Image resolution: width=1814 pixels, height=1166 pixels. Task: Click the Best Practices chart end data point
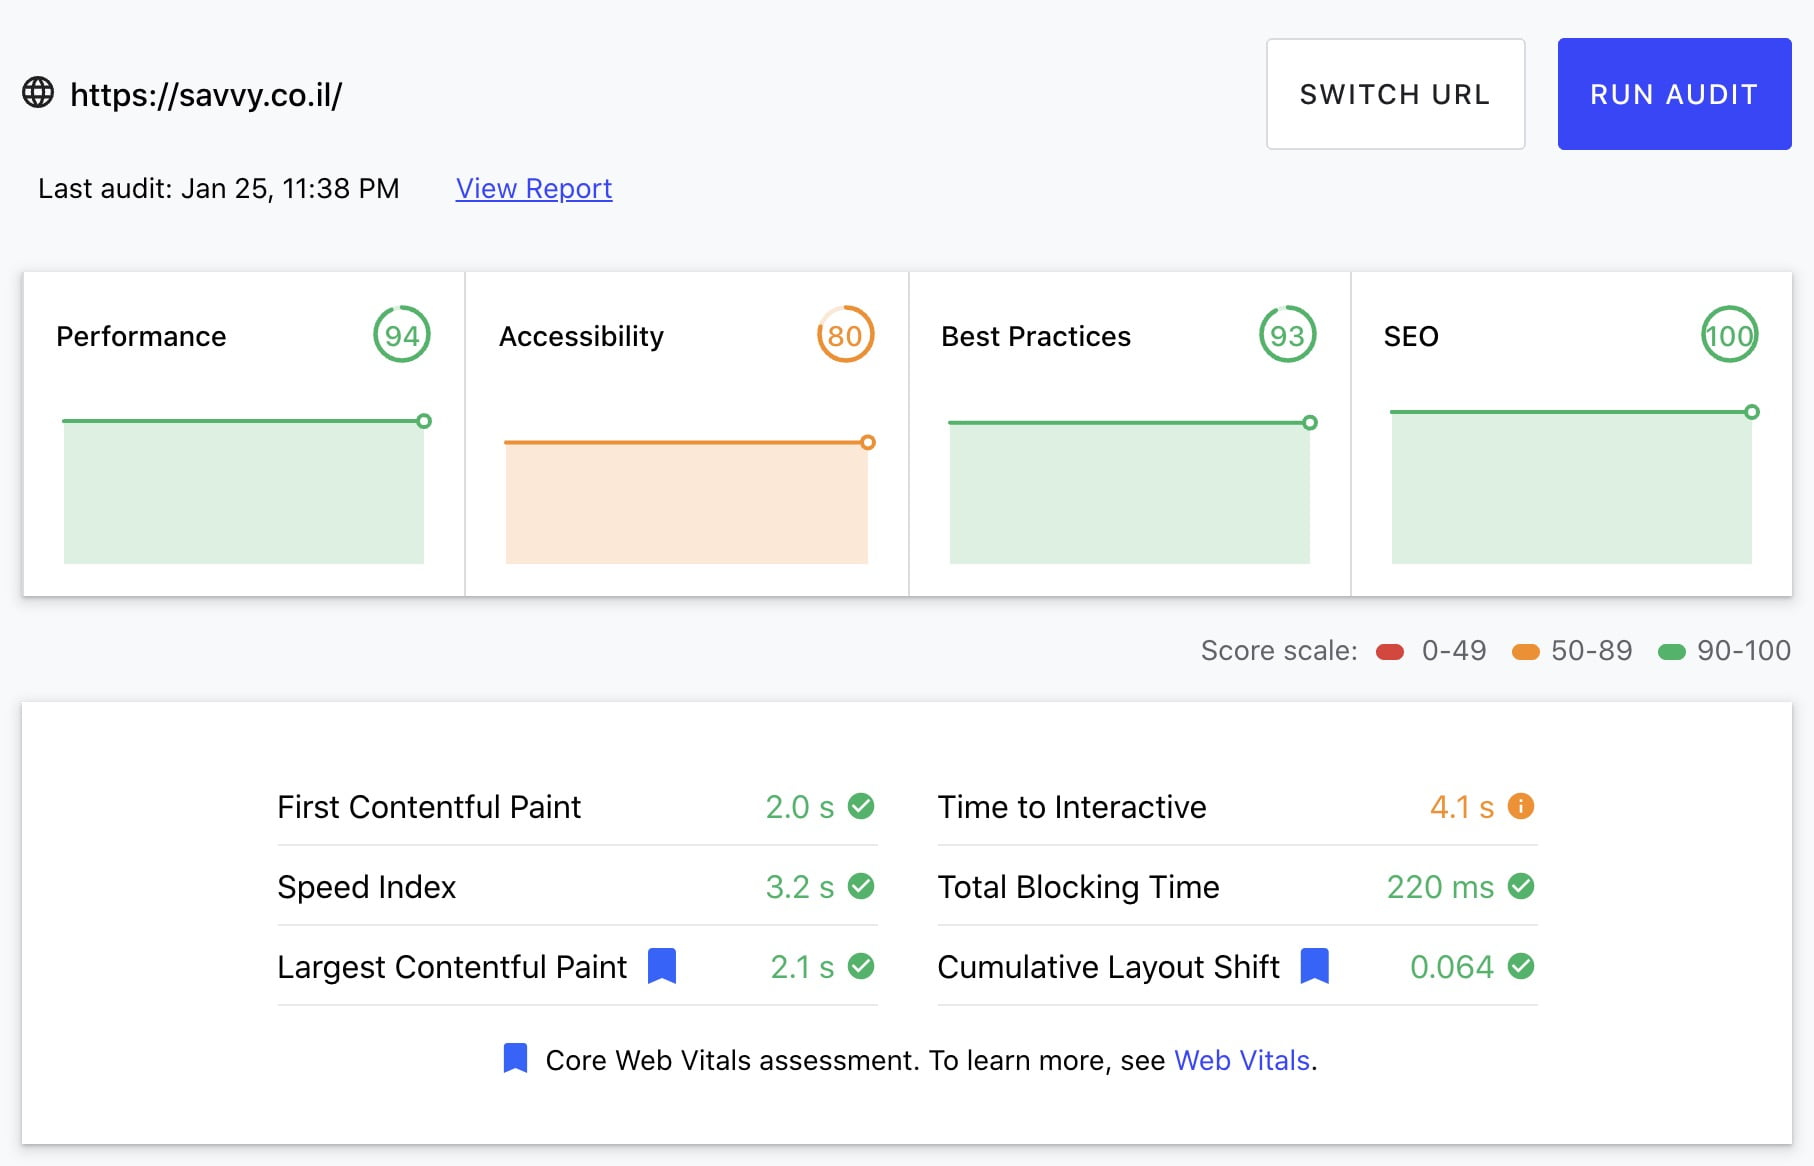[x=1310, y=423]
